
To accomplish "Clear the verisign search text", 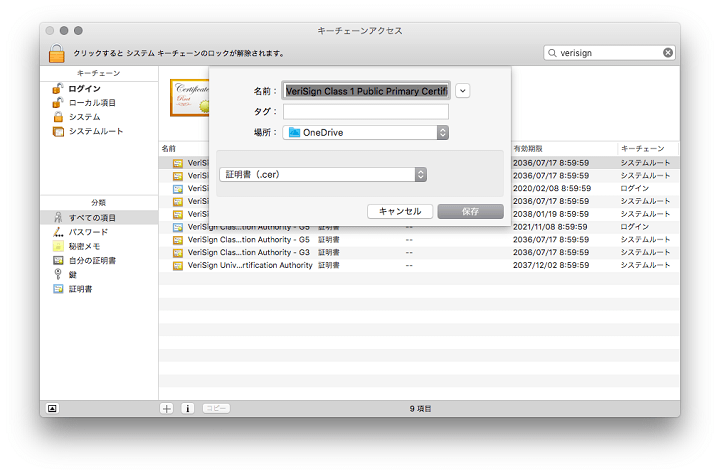I will [668, 53].
